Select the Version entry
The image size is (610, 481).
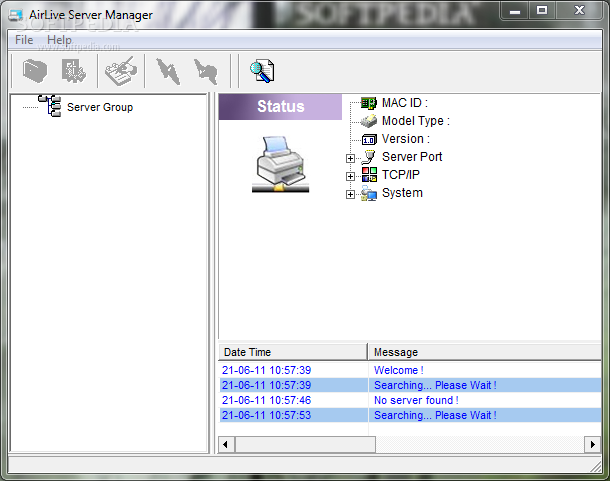pyautogui.click(x=406, y=139)
